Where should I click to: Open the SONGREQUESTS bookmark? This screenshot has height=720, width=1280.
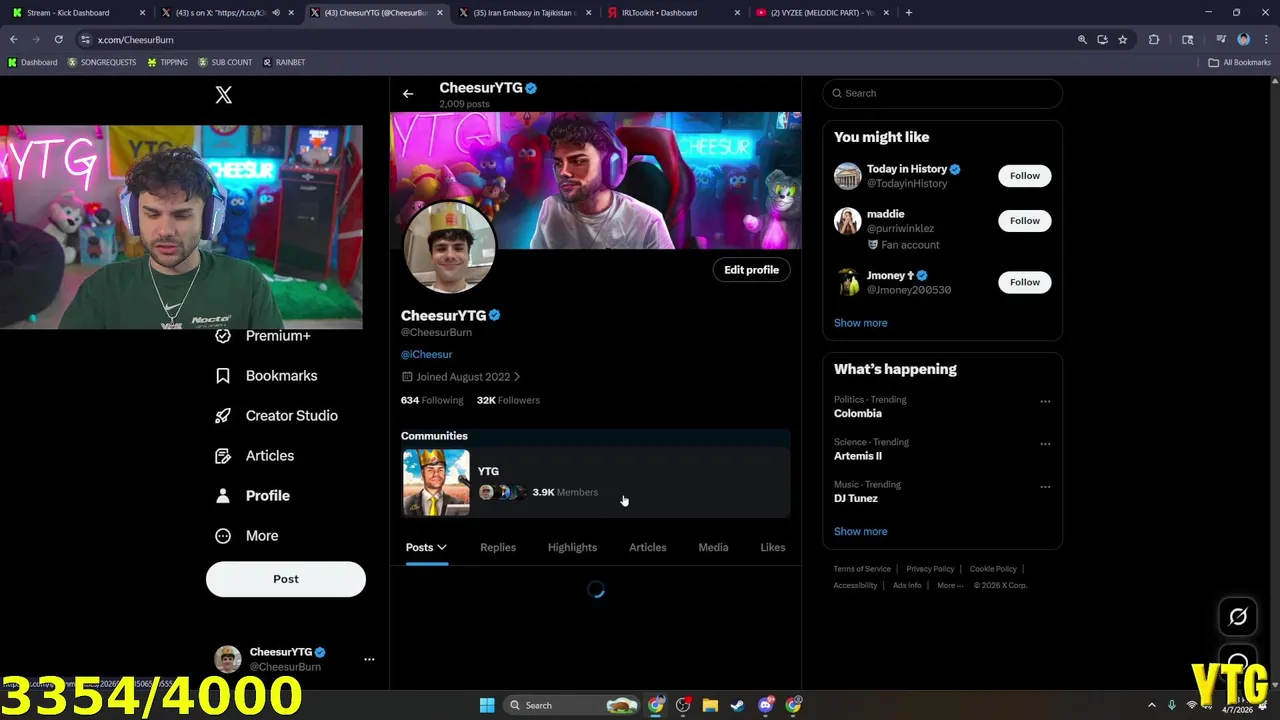(x=102, y=62)
